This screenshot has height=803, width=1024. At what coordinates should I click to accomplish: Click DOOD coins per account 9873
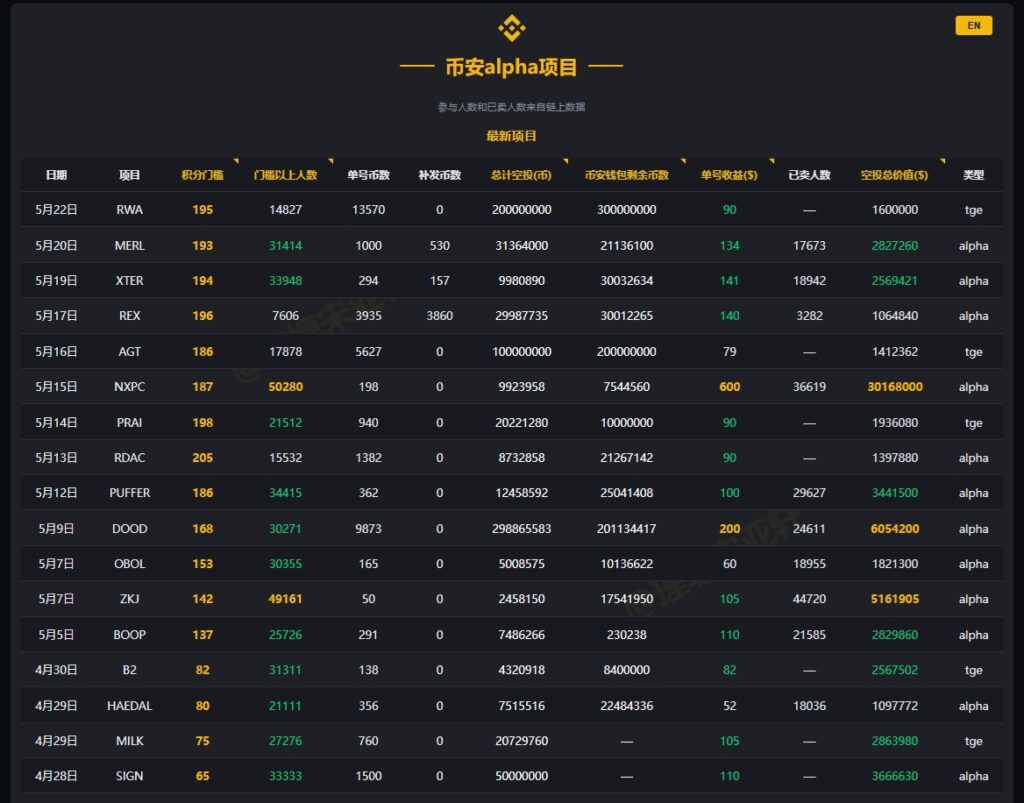click(368, 529)
